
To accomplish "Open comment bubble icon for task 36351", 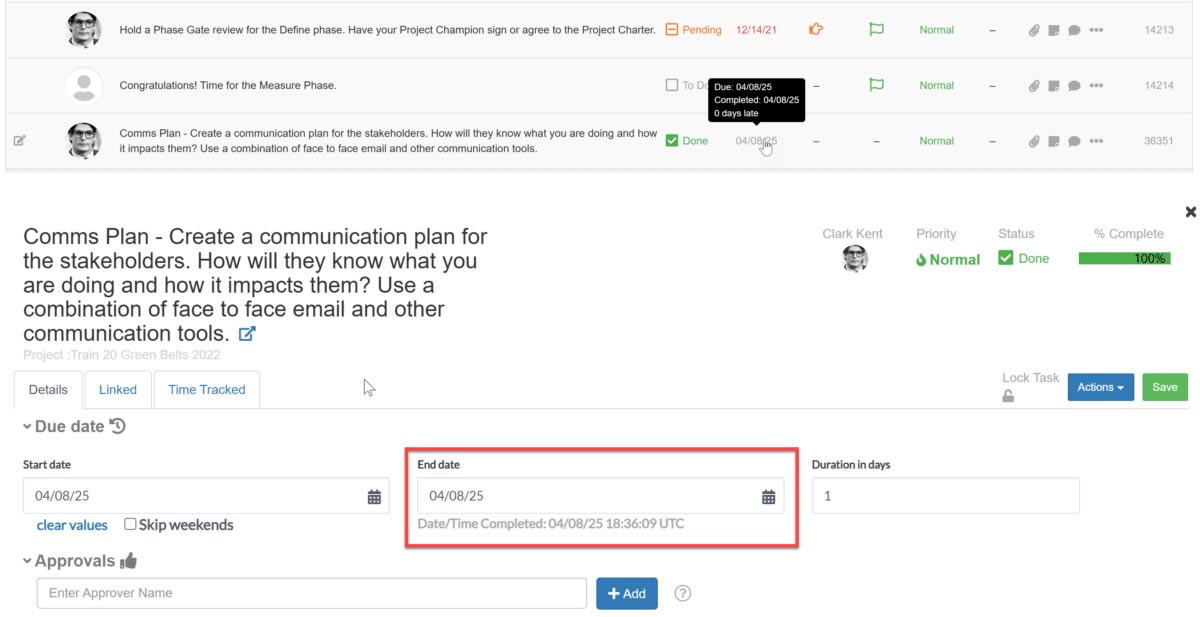I will tap(1074, 141).
